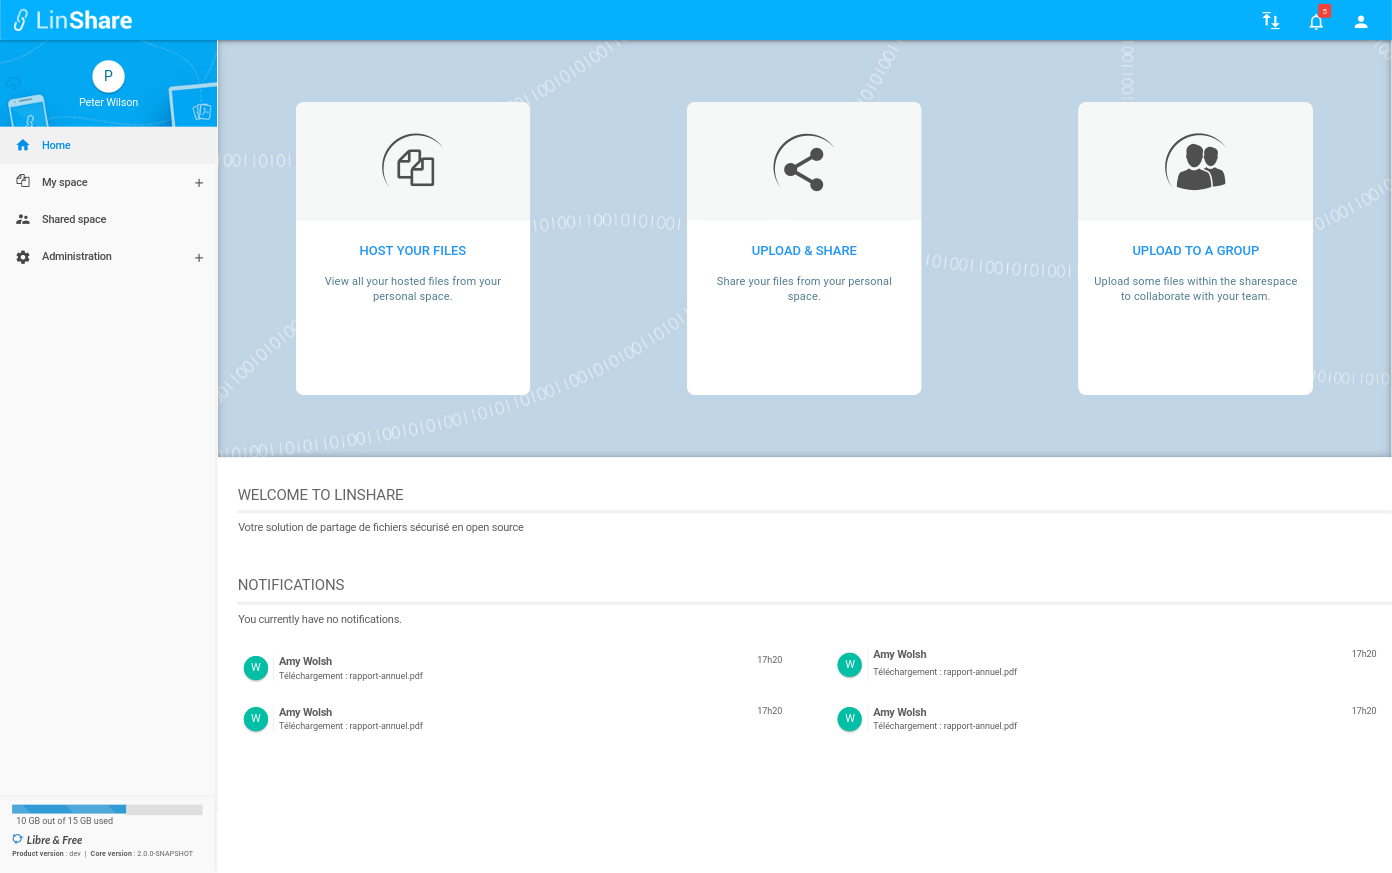Expand Administration with the plus sign
Screen dimensions: 1392x873
(x=199, y=258)
